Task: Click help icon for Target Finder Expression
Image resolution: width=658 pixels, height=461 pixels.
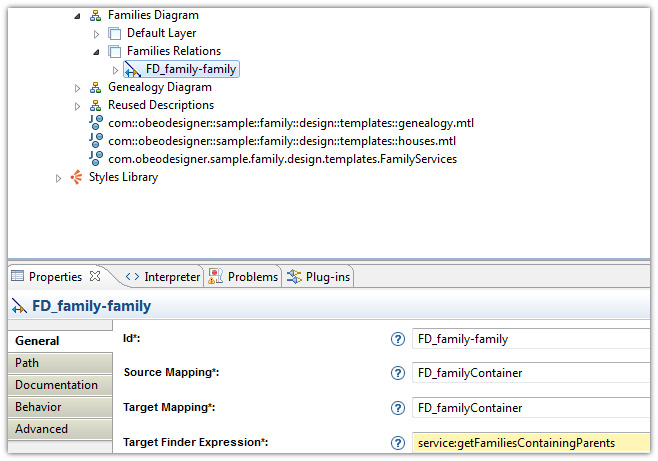Action: tap(398, 442)
